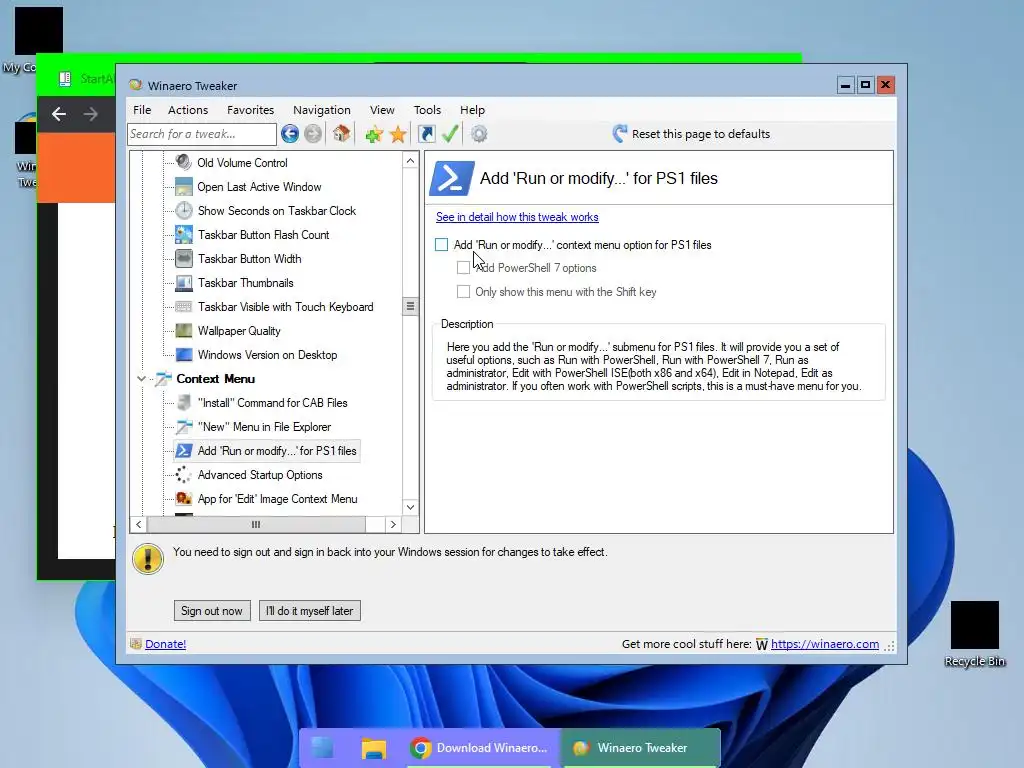The height and width of the screenshot is (768, 1024).
Task: Click the back arrow in the background window
Action: point(59,114)
